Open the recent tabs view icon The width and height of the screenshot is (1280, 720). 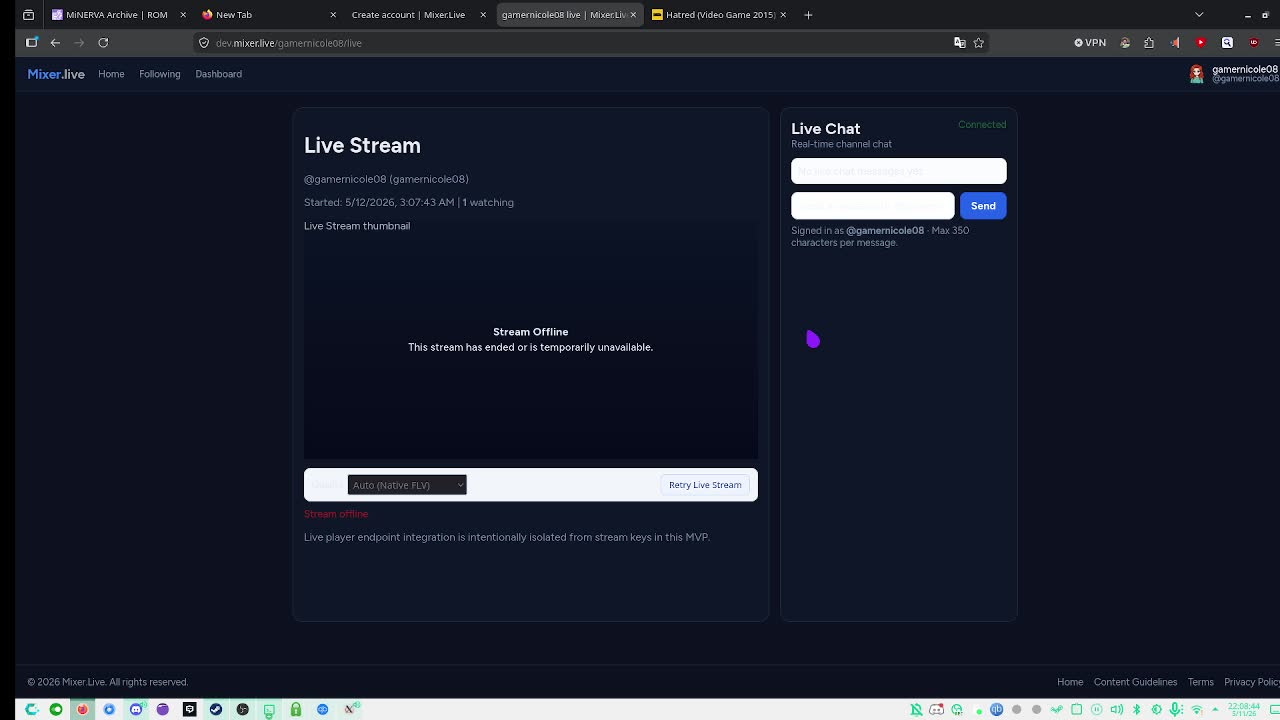(28, 15)
